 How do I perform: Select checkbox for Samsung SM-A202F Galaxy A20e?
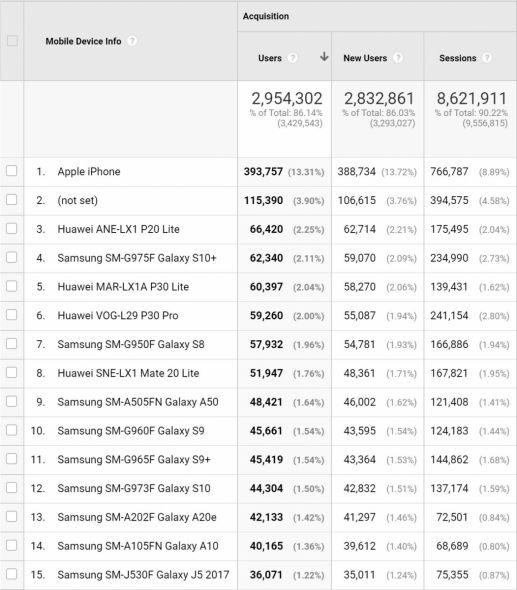click(12, 517)
